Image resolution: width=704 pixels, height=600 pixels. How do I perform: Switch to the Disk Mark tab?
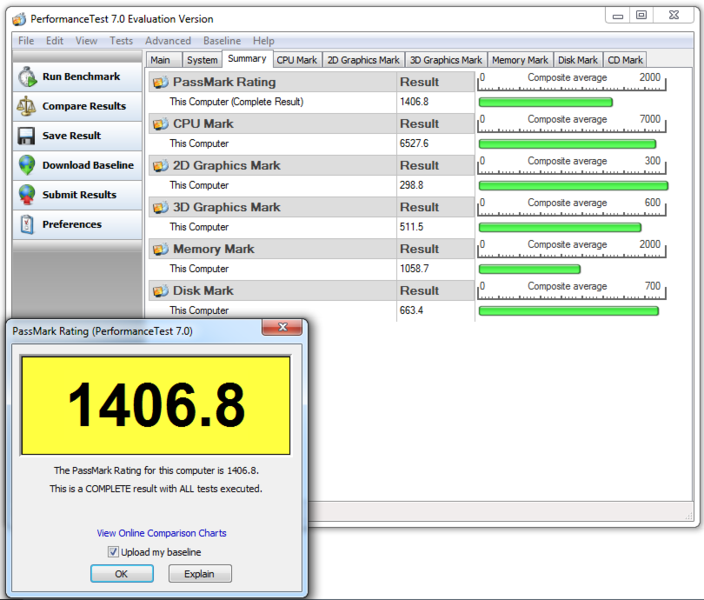pyautogui.click(x=578, y=60)
